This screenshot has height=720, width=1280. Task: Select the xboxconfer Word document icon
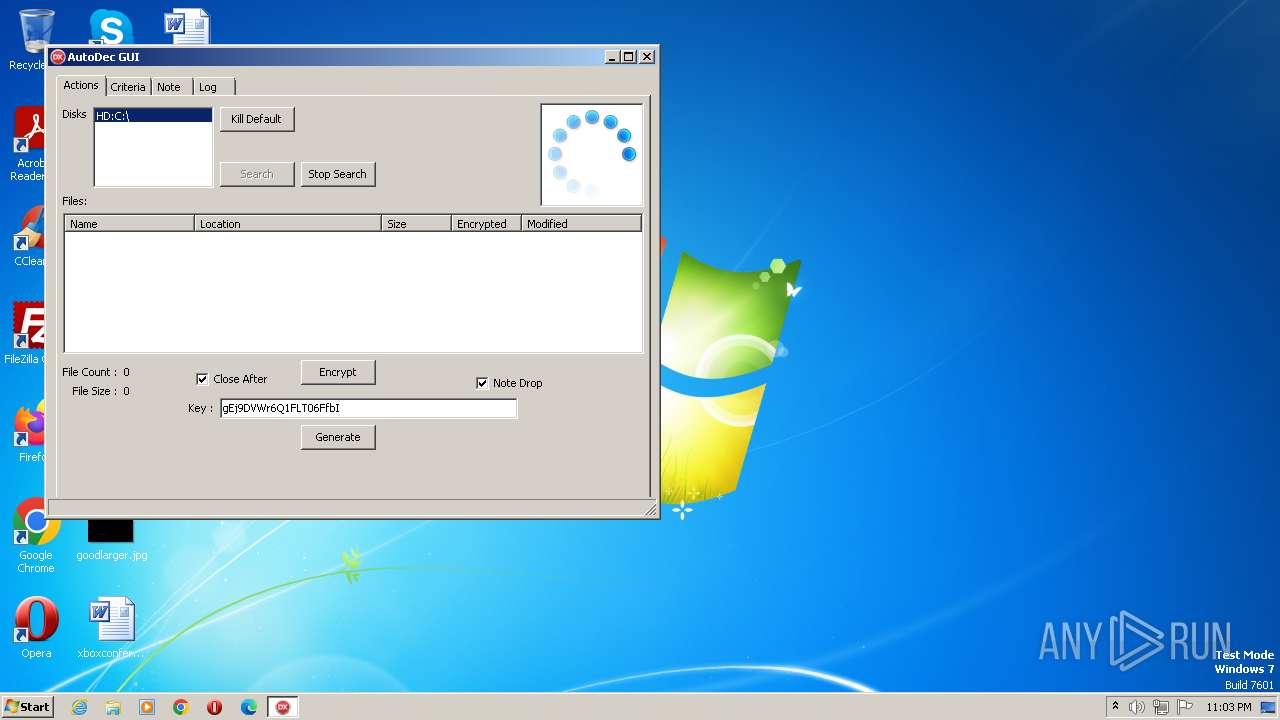111,628
